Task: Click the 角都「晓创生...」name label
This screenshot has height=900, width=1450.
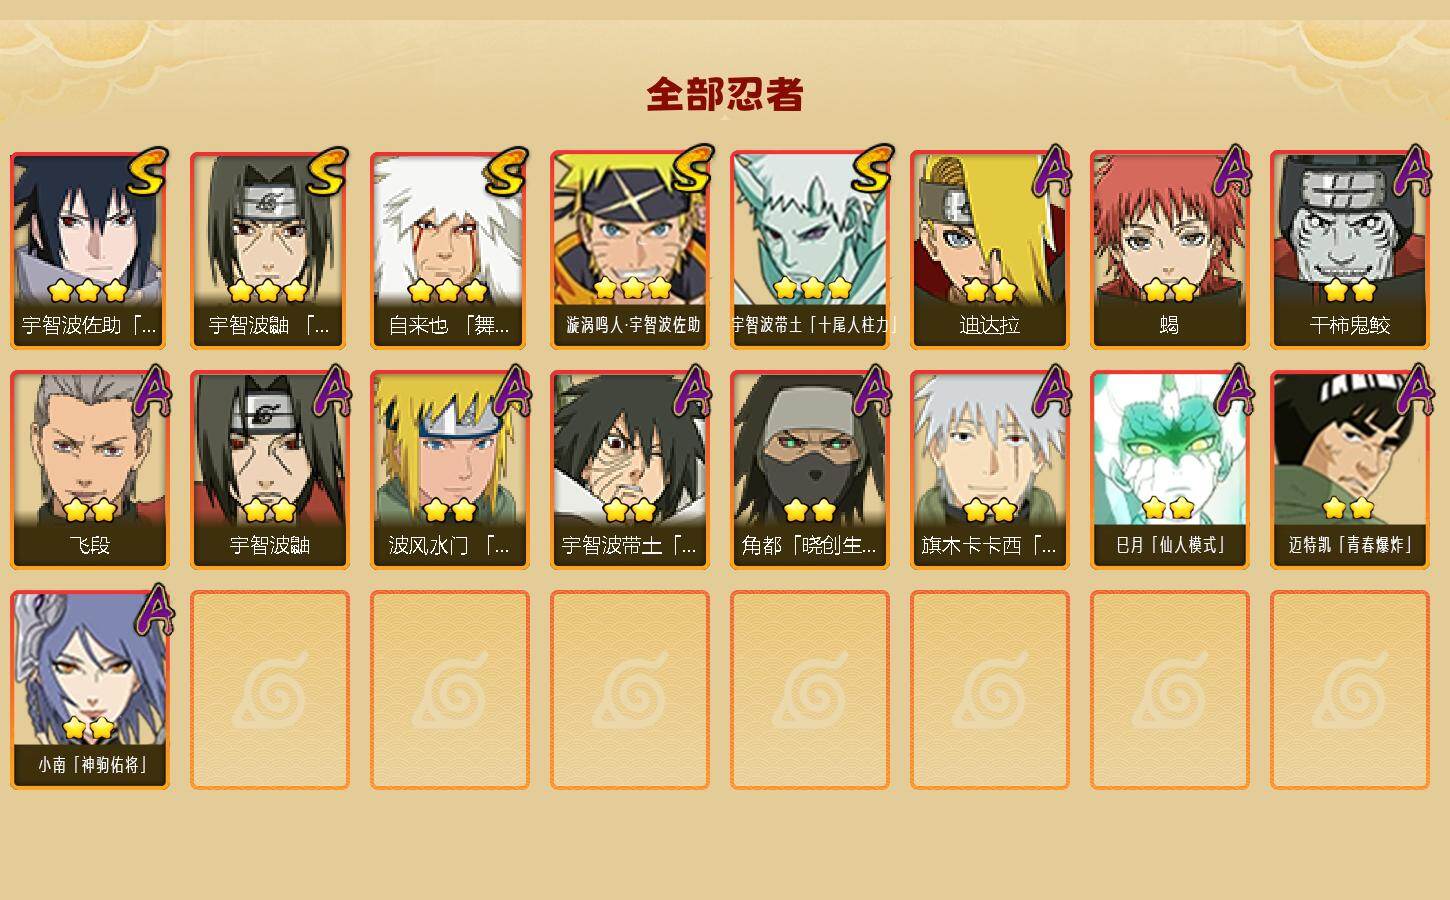Action: click(x=809, y=545)
